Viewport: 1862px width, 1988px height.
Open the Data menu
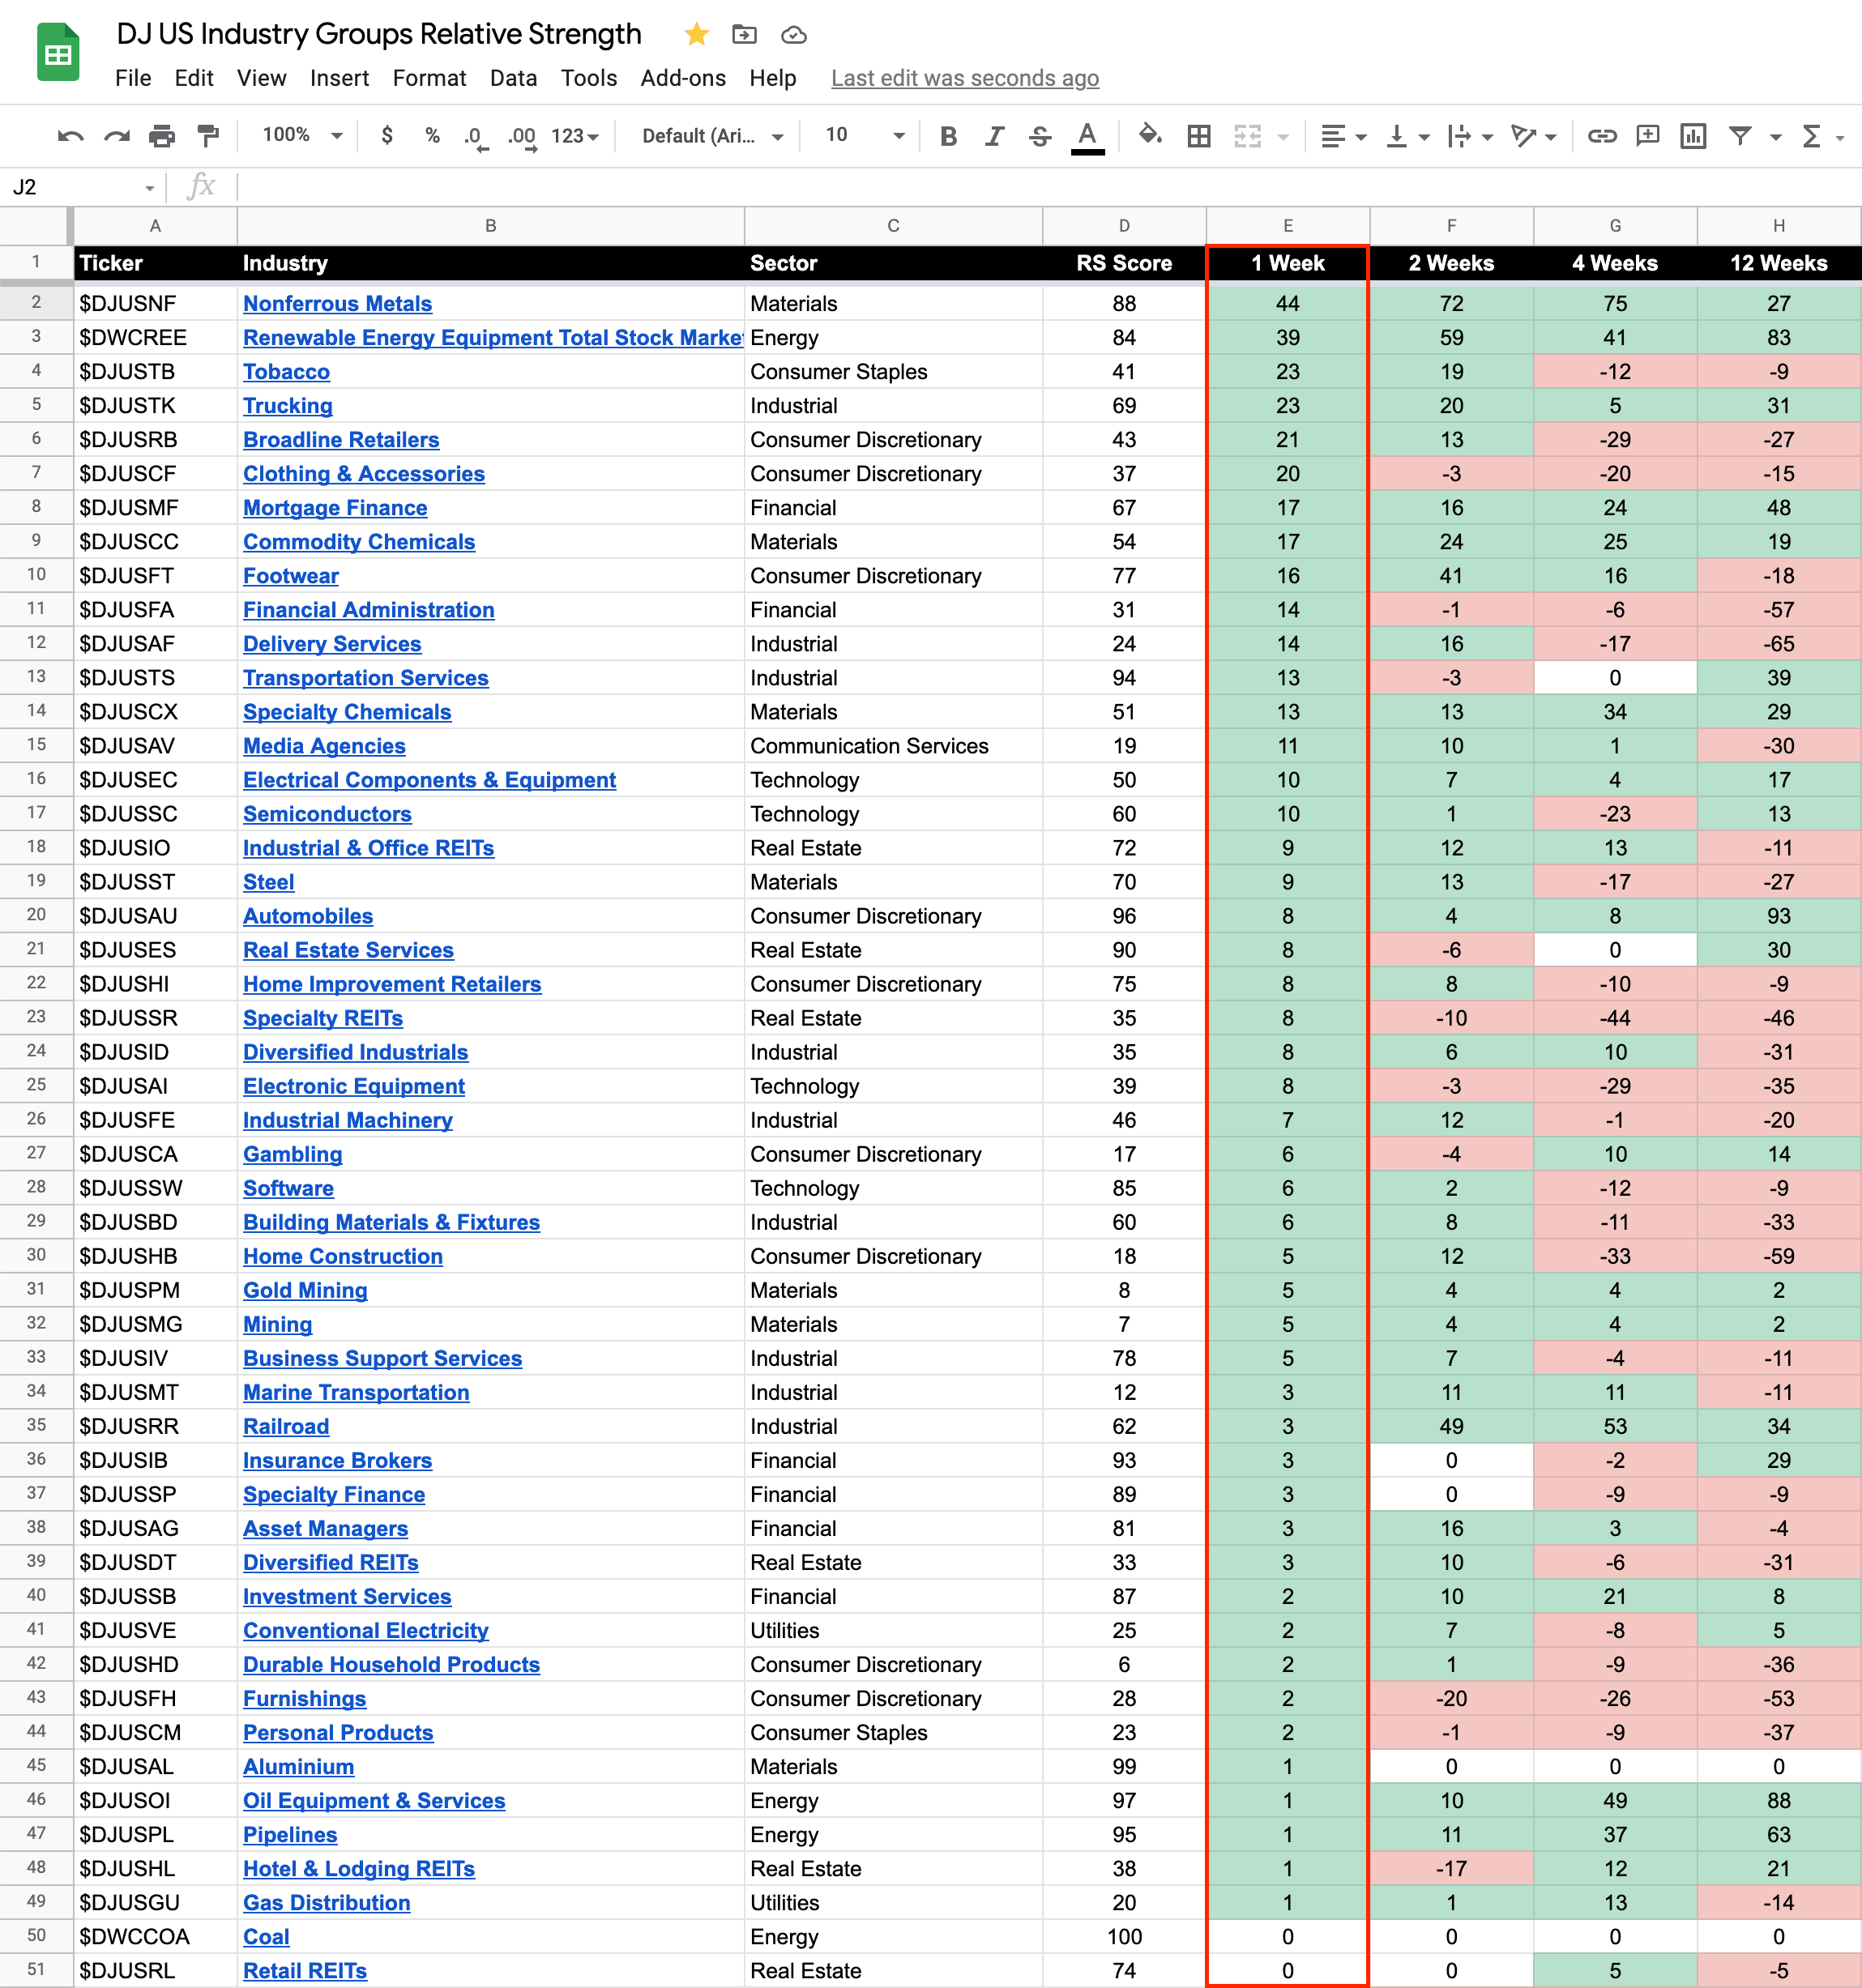pos(513,78)
